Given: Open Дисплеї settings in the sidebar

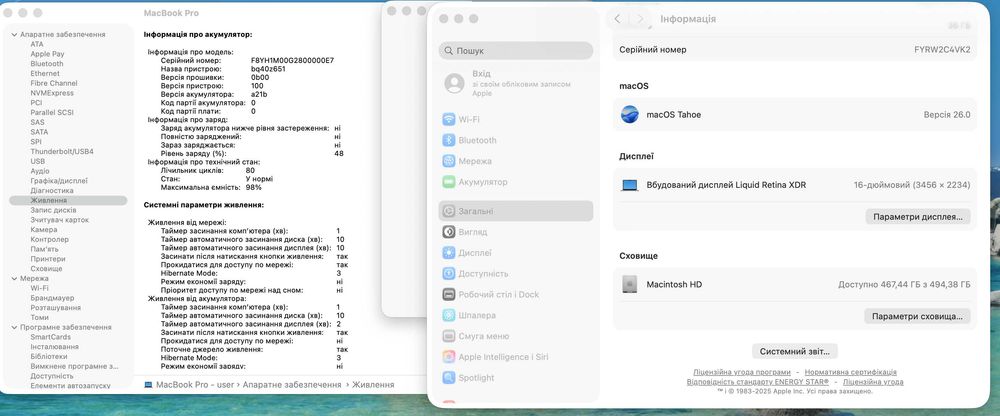Looking at the screenshot, I should point(466,253).
